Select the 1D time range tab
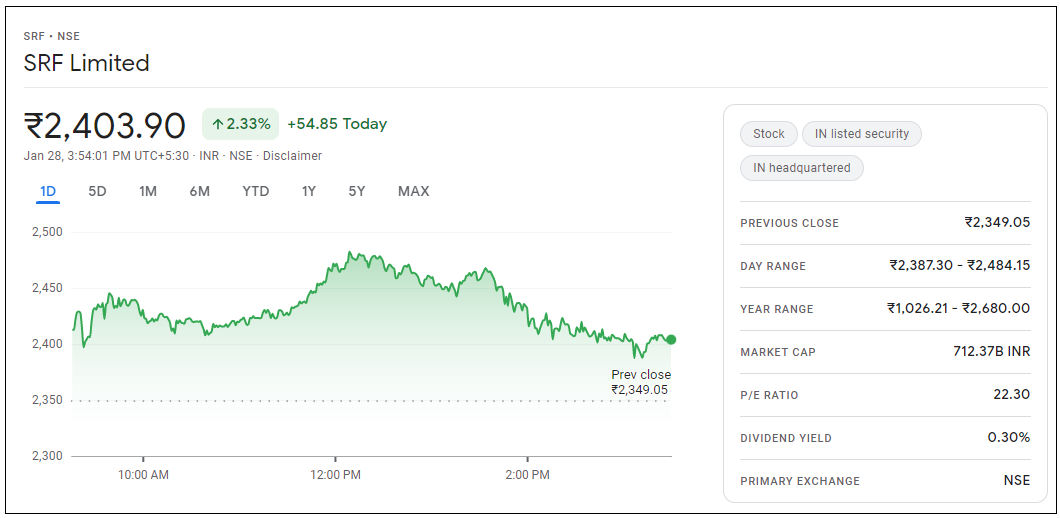This screenshot has width=1060, height=518. pos(48,191)
